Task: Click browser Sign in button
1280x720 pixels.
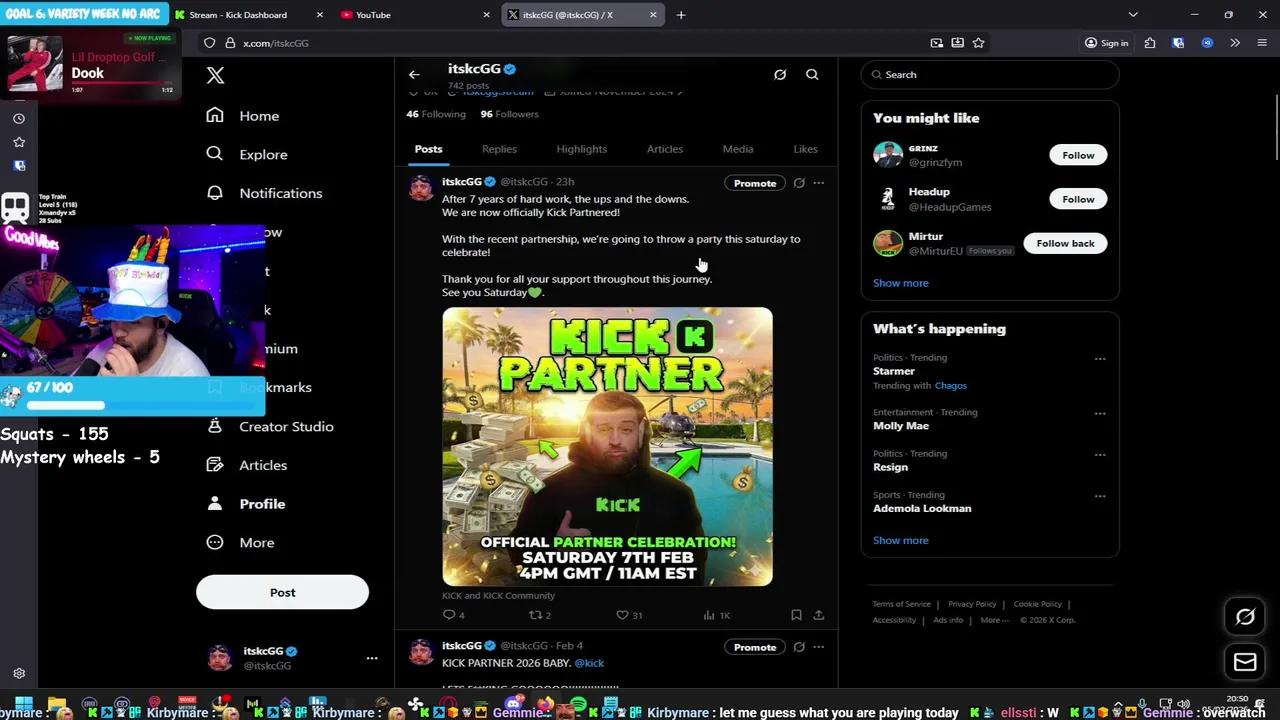Action: pyautogui.click(x=1106, y=43)
